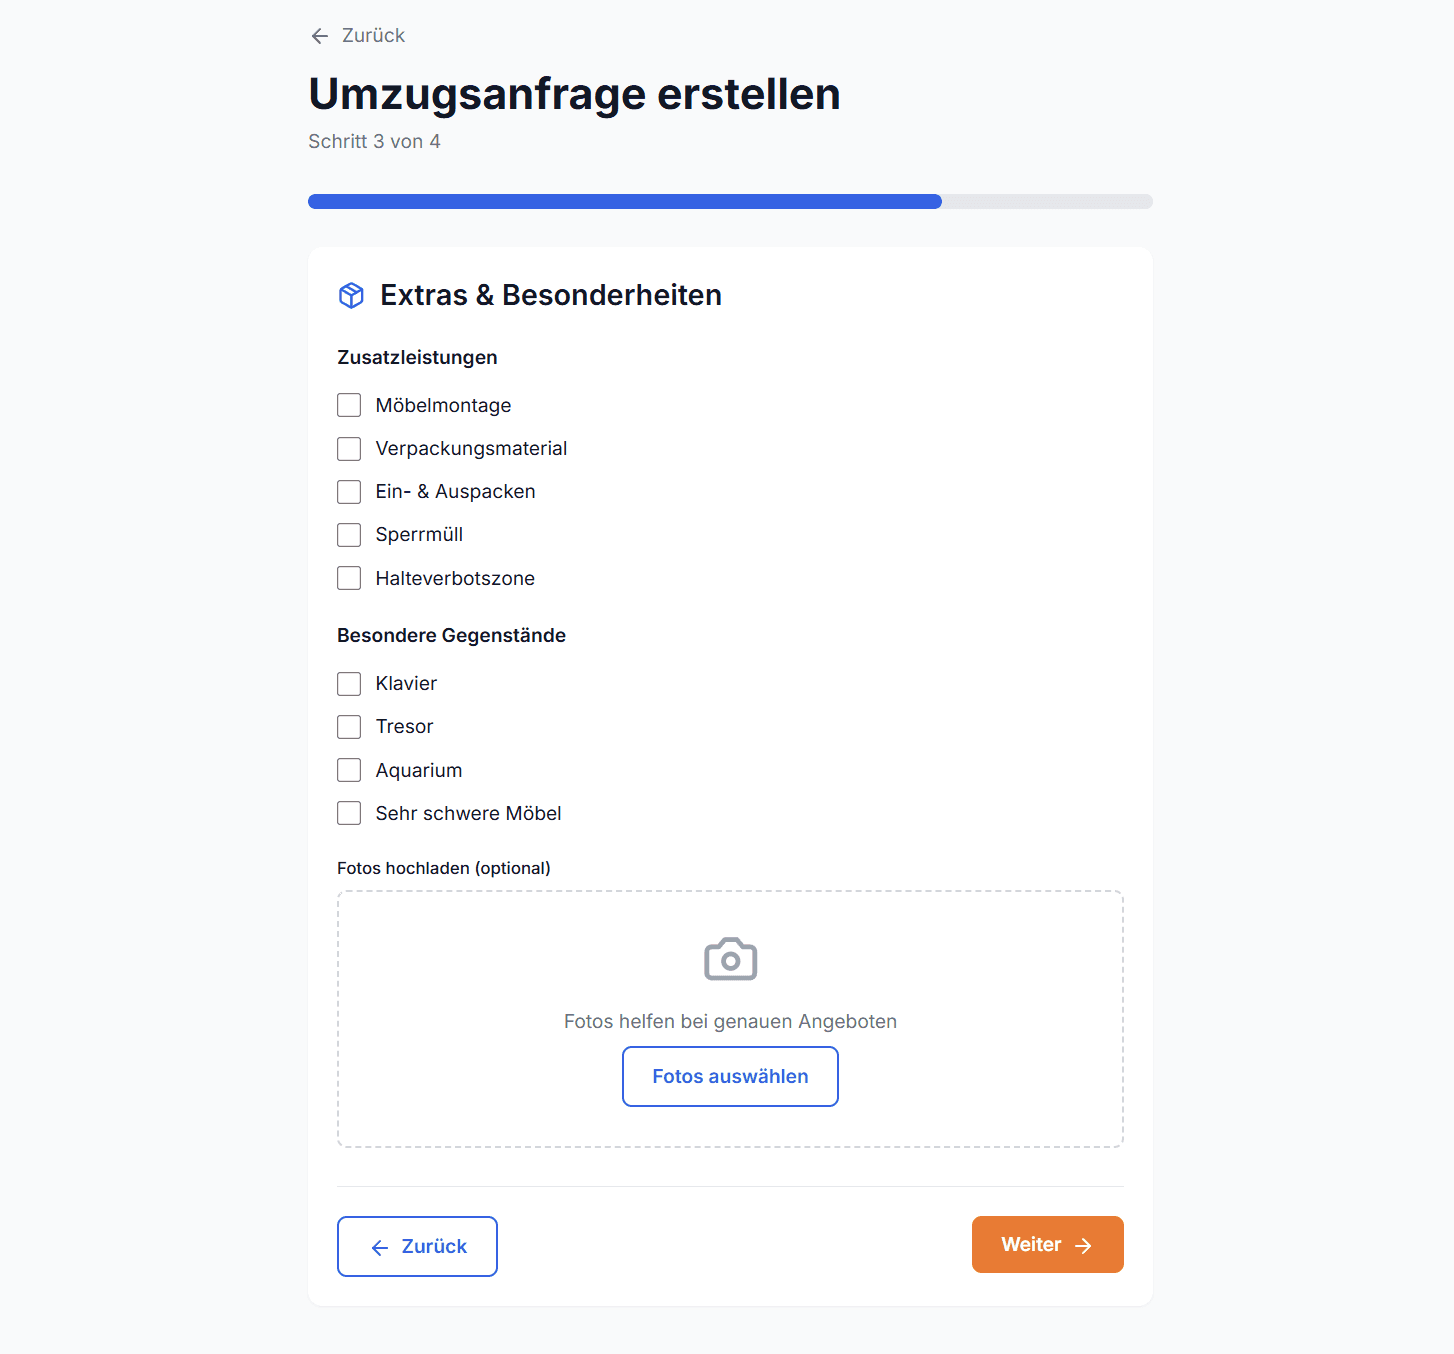The height and width of the screenshot is (1354, 1454).
Task: Enable the Möbelmontage checkbox
Action: [x=349, y=405]
